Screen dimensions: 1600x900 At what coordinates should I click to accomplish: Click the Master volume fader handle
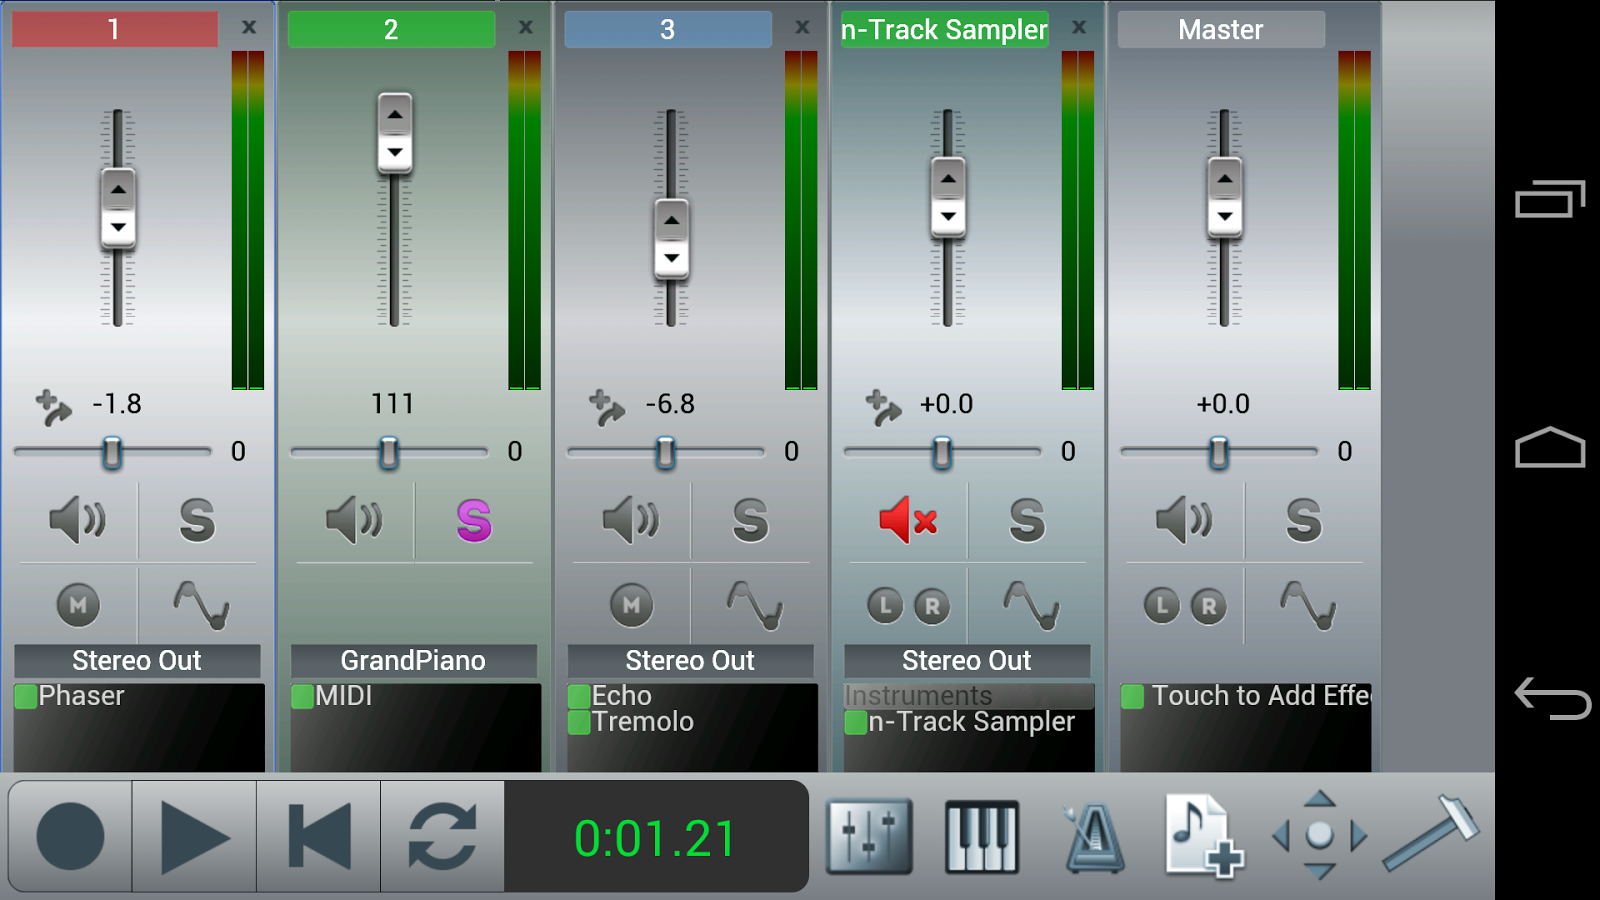1224,197
